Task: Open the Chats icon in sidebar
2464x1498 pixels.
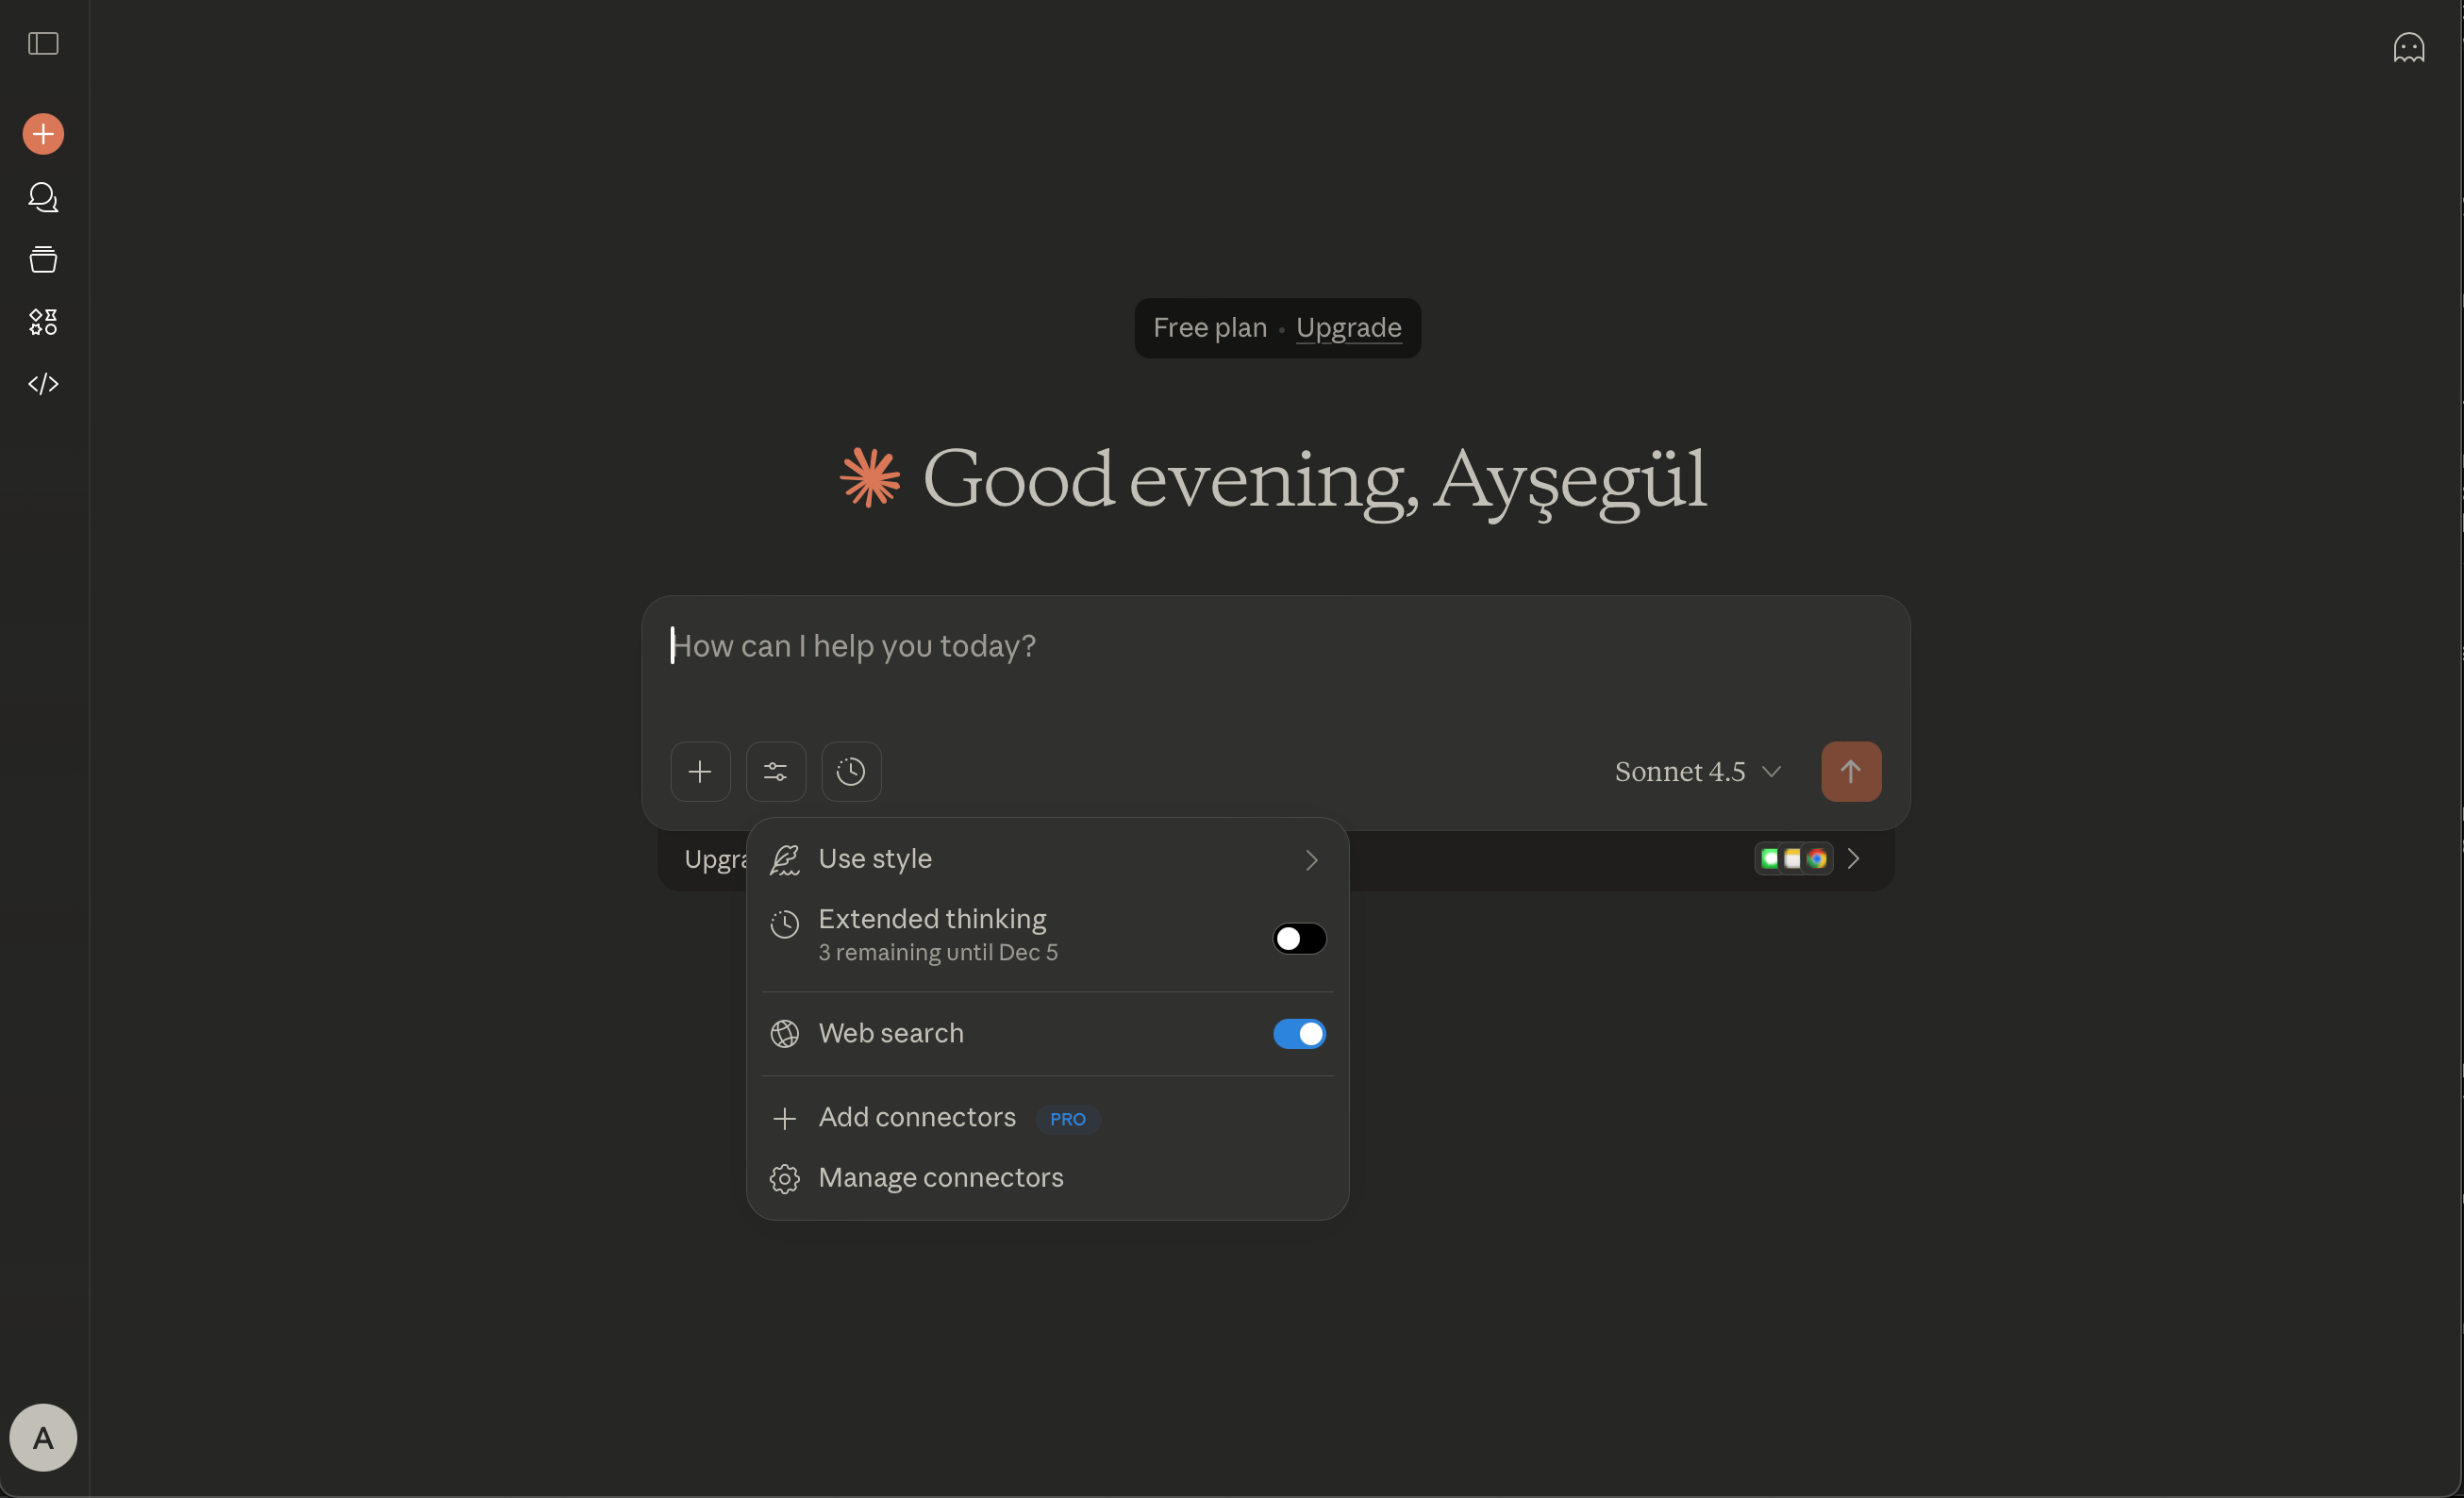Action: click(43, 197)
